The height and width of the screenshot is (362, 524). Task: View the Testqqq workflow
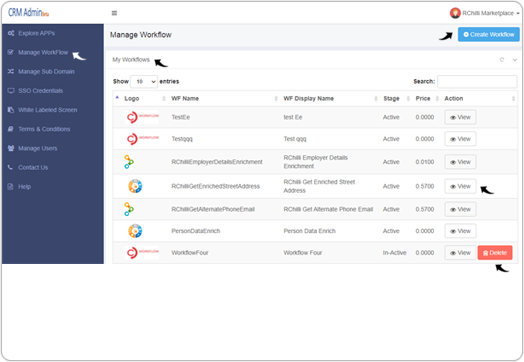[x=460, y=139]
